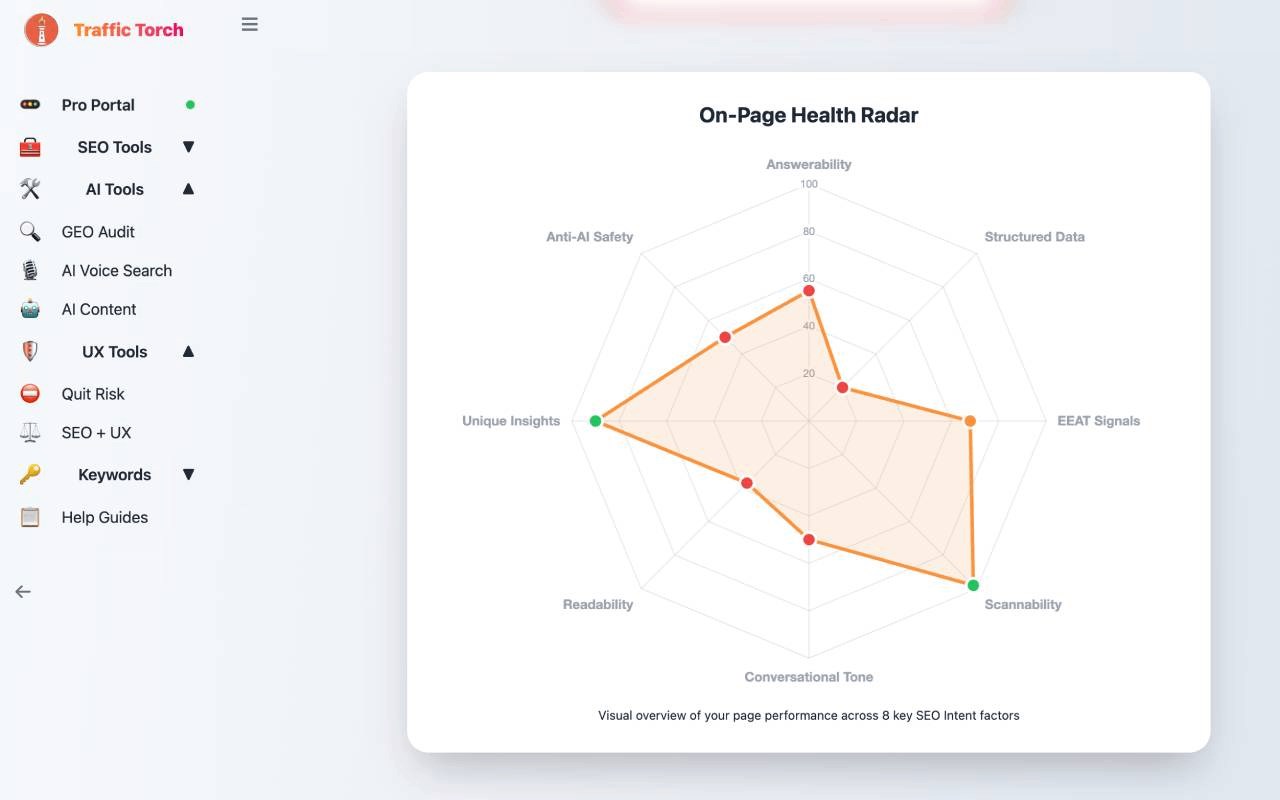Click the green Unique Insights data point
The width and height of the screenshot is (1280, 800).
pos(596,421)
